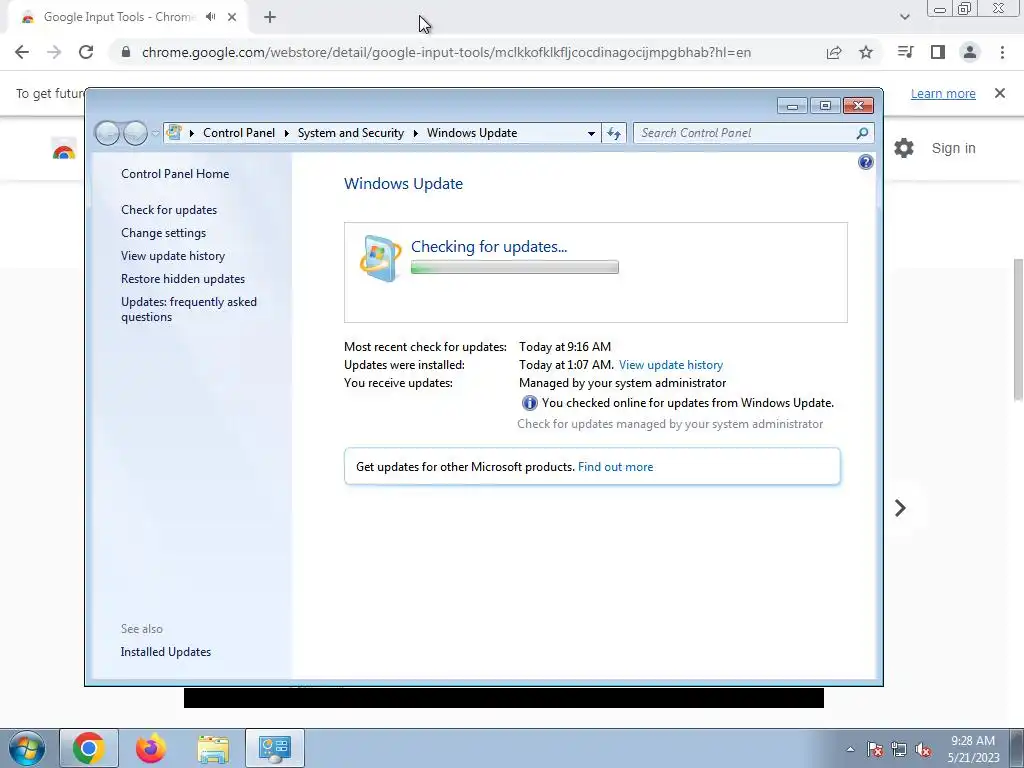Click the padlock site info icon
The height and width of the screenshot is (768, 1024).
[126, 52]
